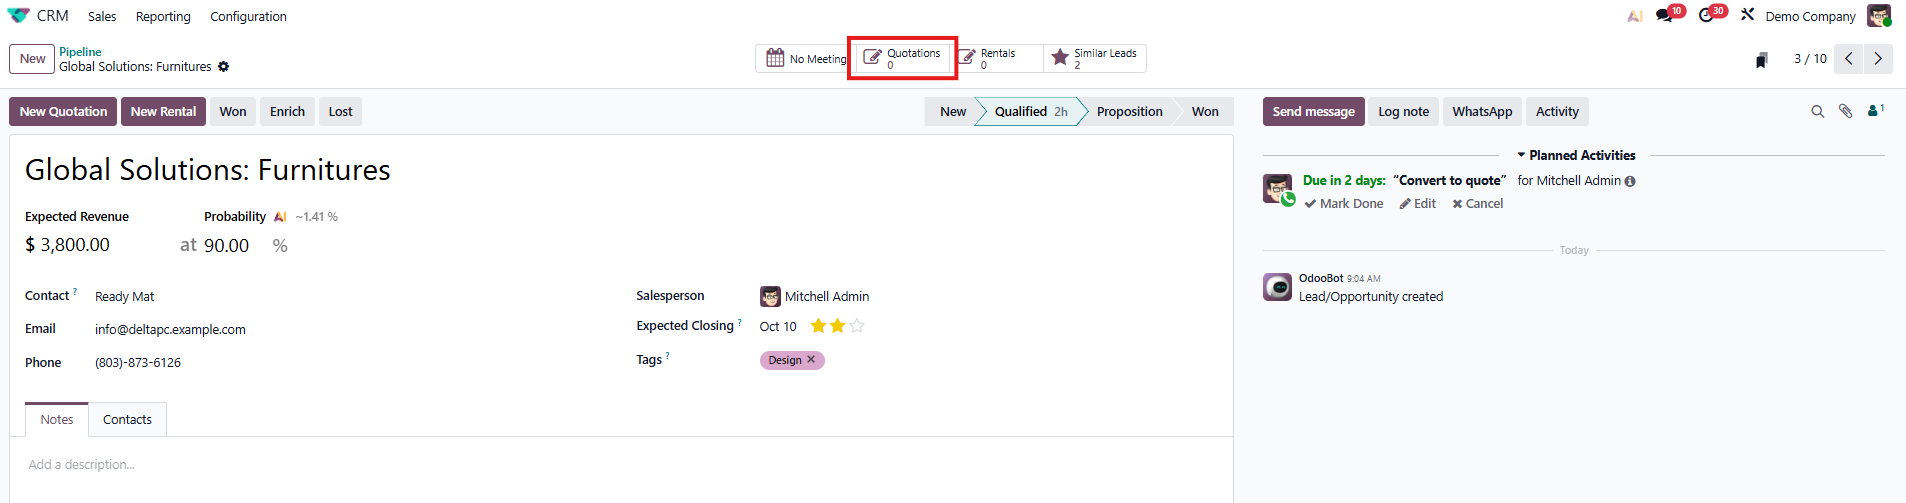1906x503 pixels.
Task: Open the activities clock icon
Action: tap(1707, 16)
